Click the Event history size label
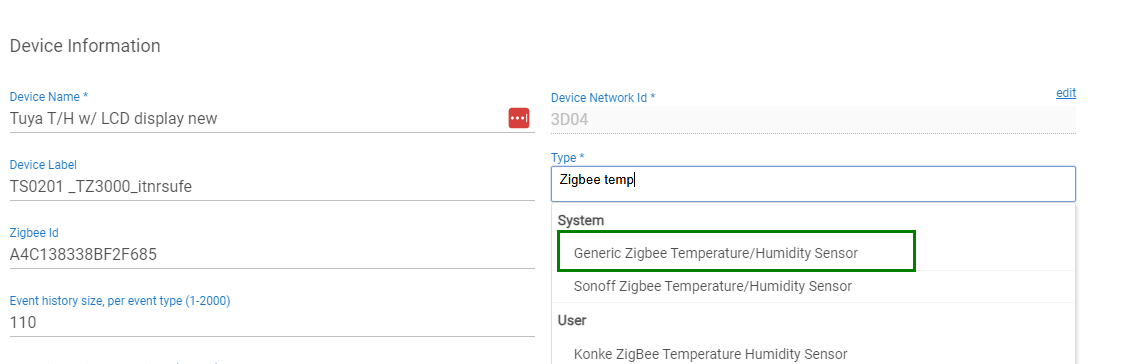 [x=119, y=301]
